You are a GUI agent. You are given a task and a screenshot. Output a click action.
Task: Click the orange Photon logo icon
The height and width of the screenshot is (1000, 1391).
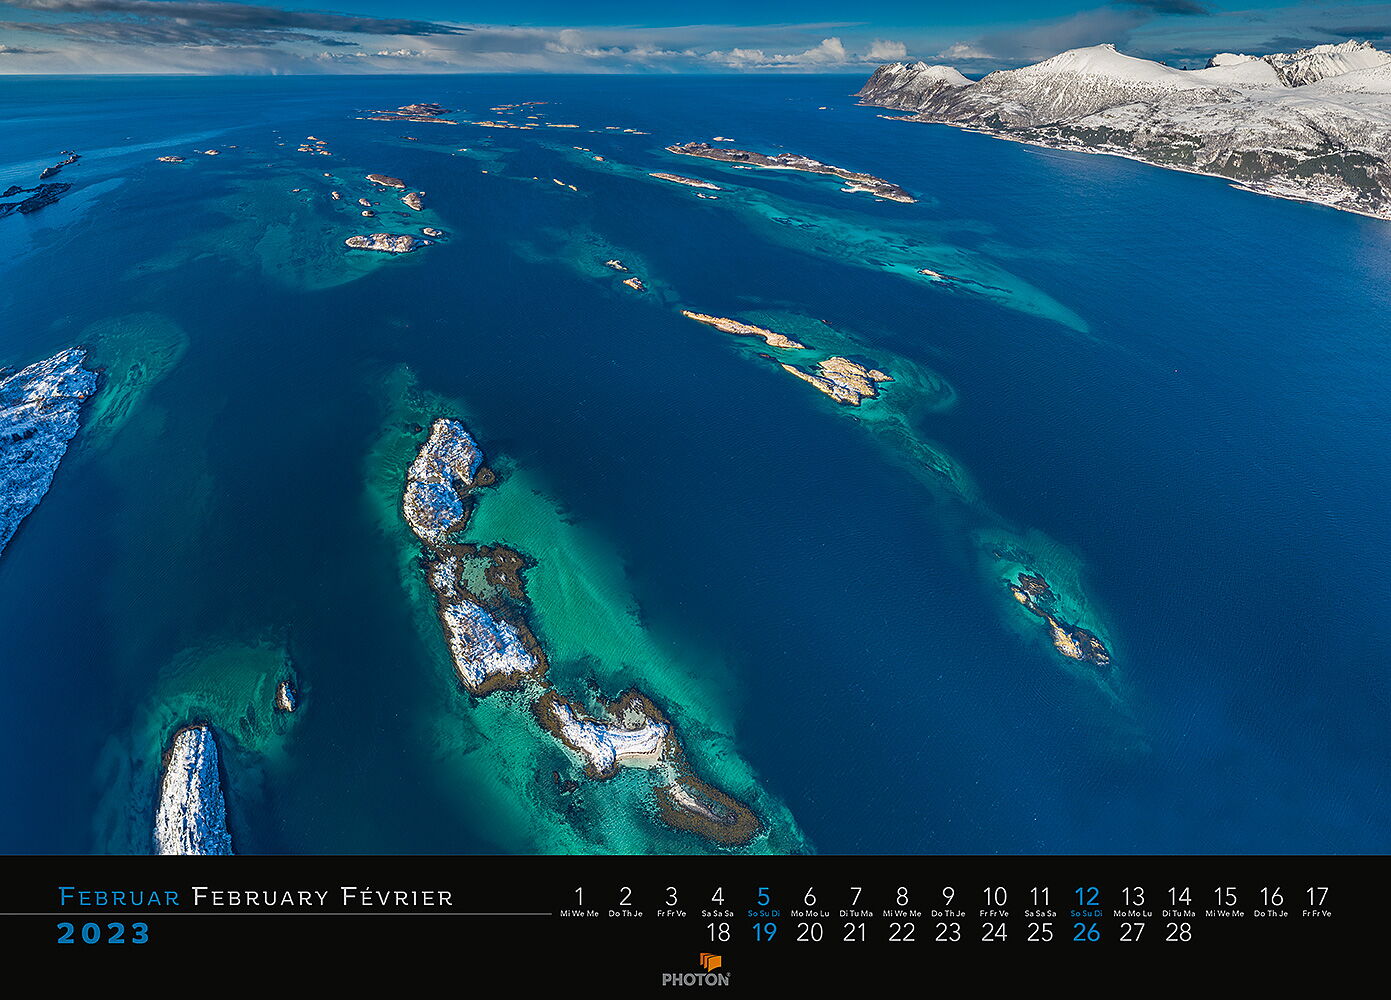click(710, 962)
